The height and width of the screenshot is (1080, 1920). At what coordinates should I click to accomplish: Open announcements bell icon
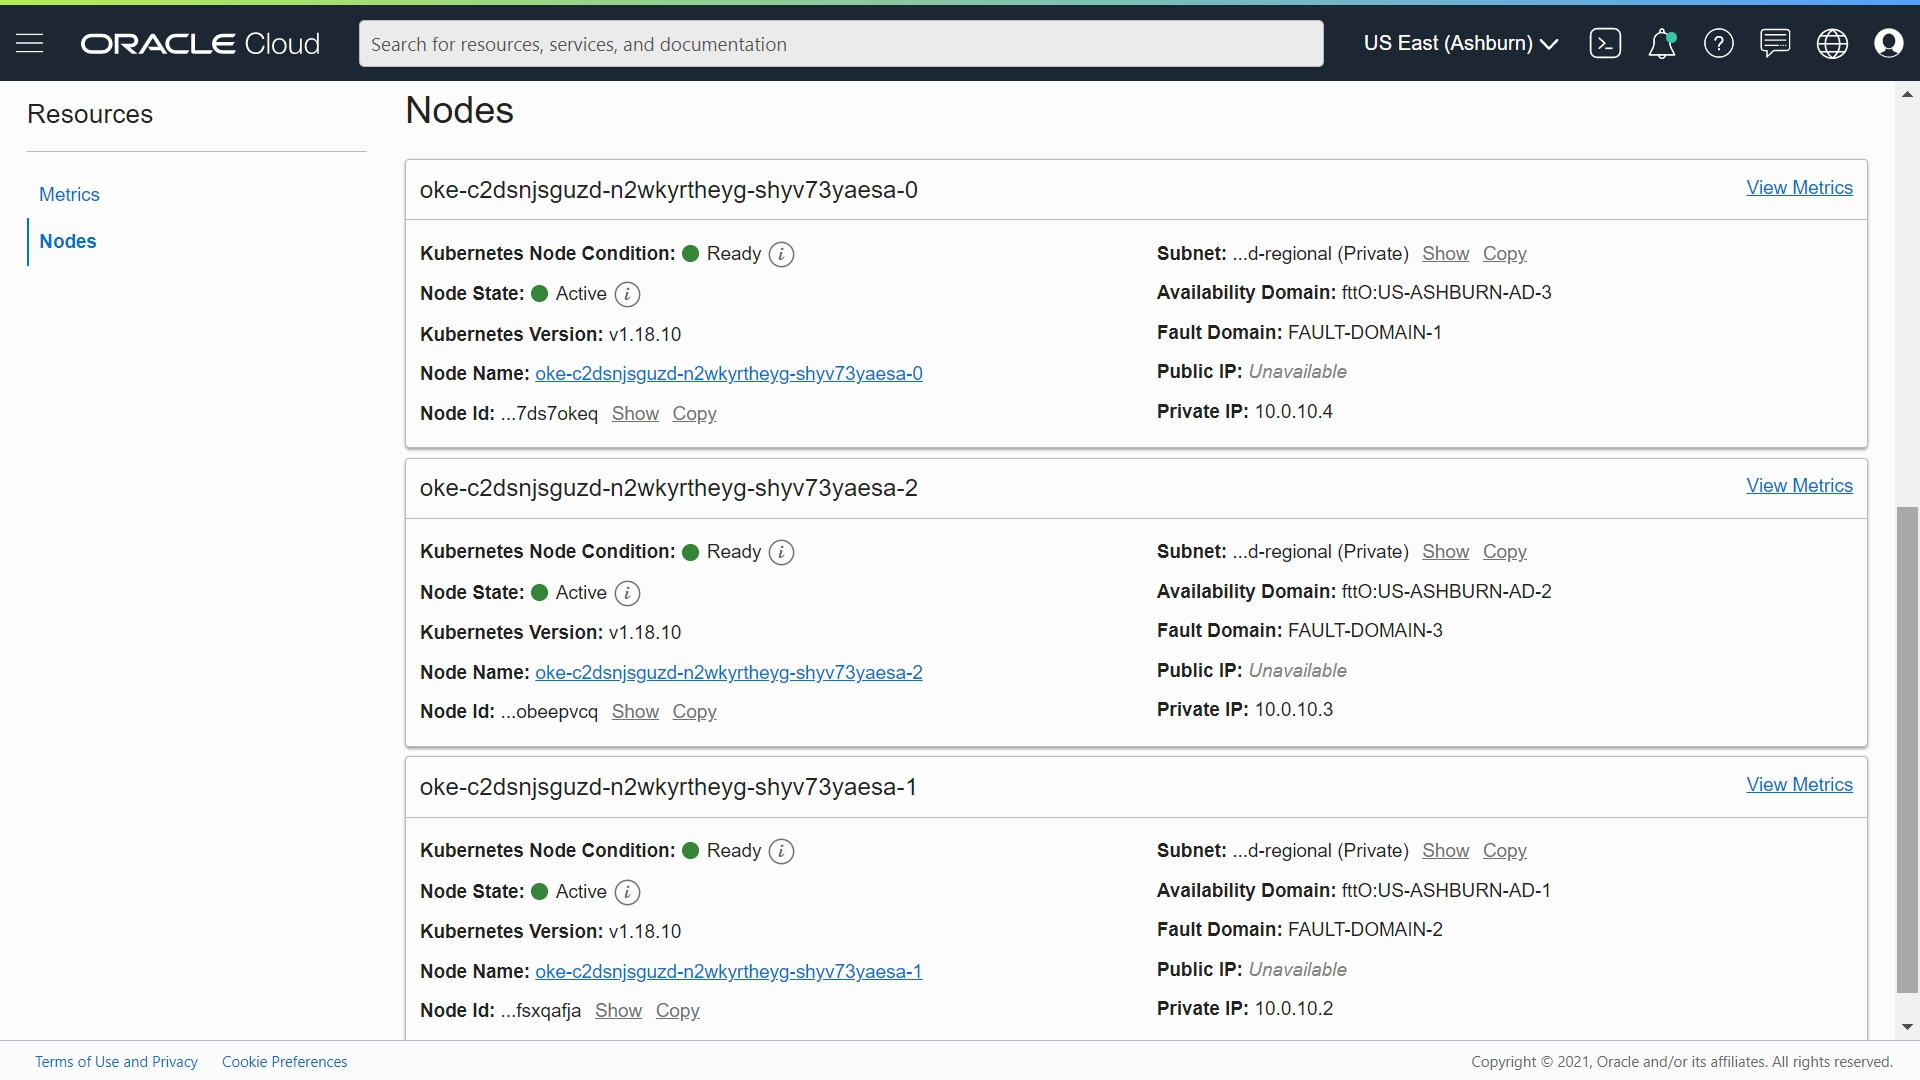pyautogui.click(x=1661, y=43)
